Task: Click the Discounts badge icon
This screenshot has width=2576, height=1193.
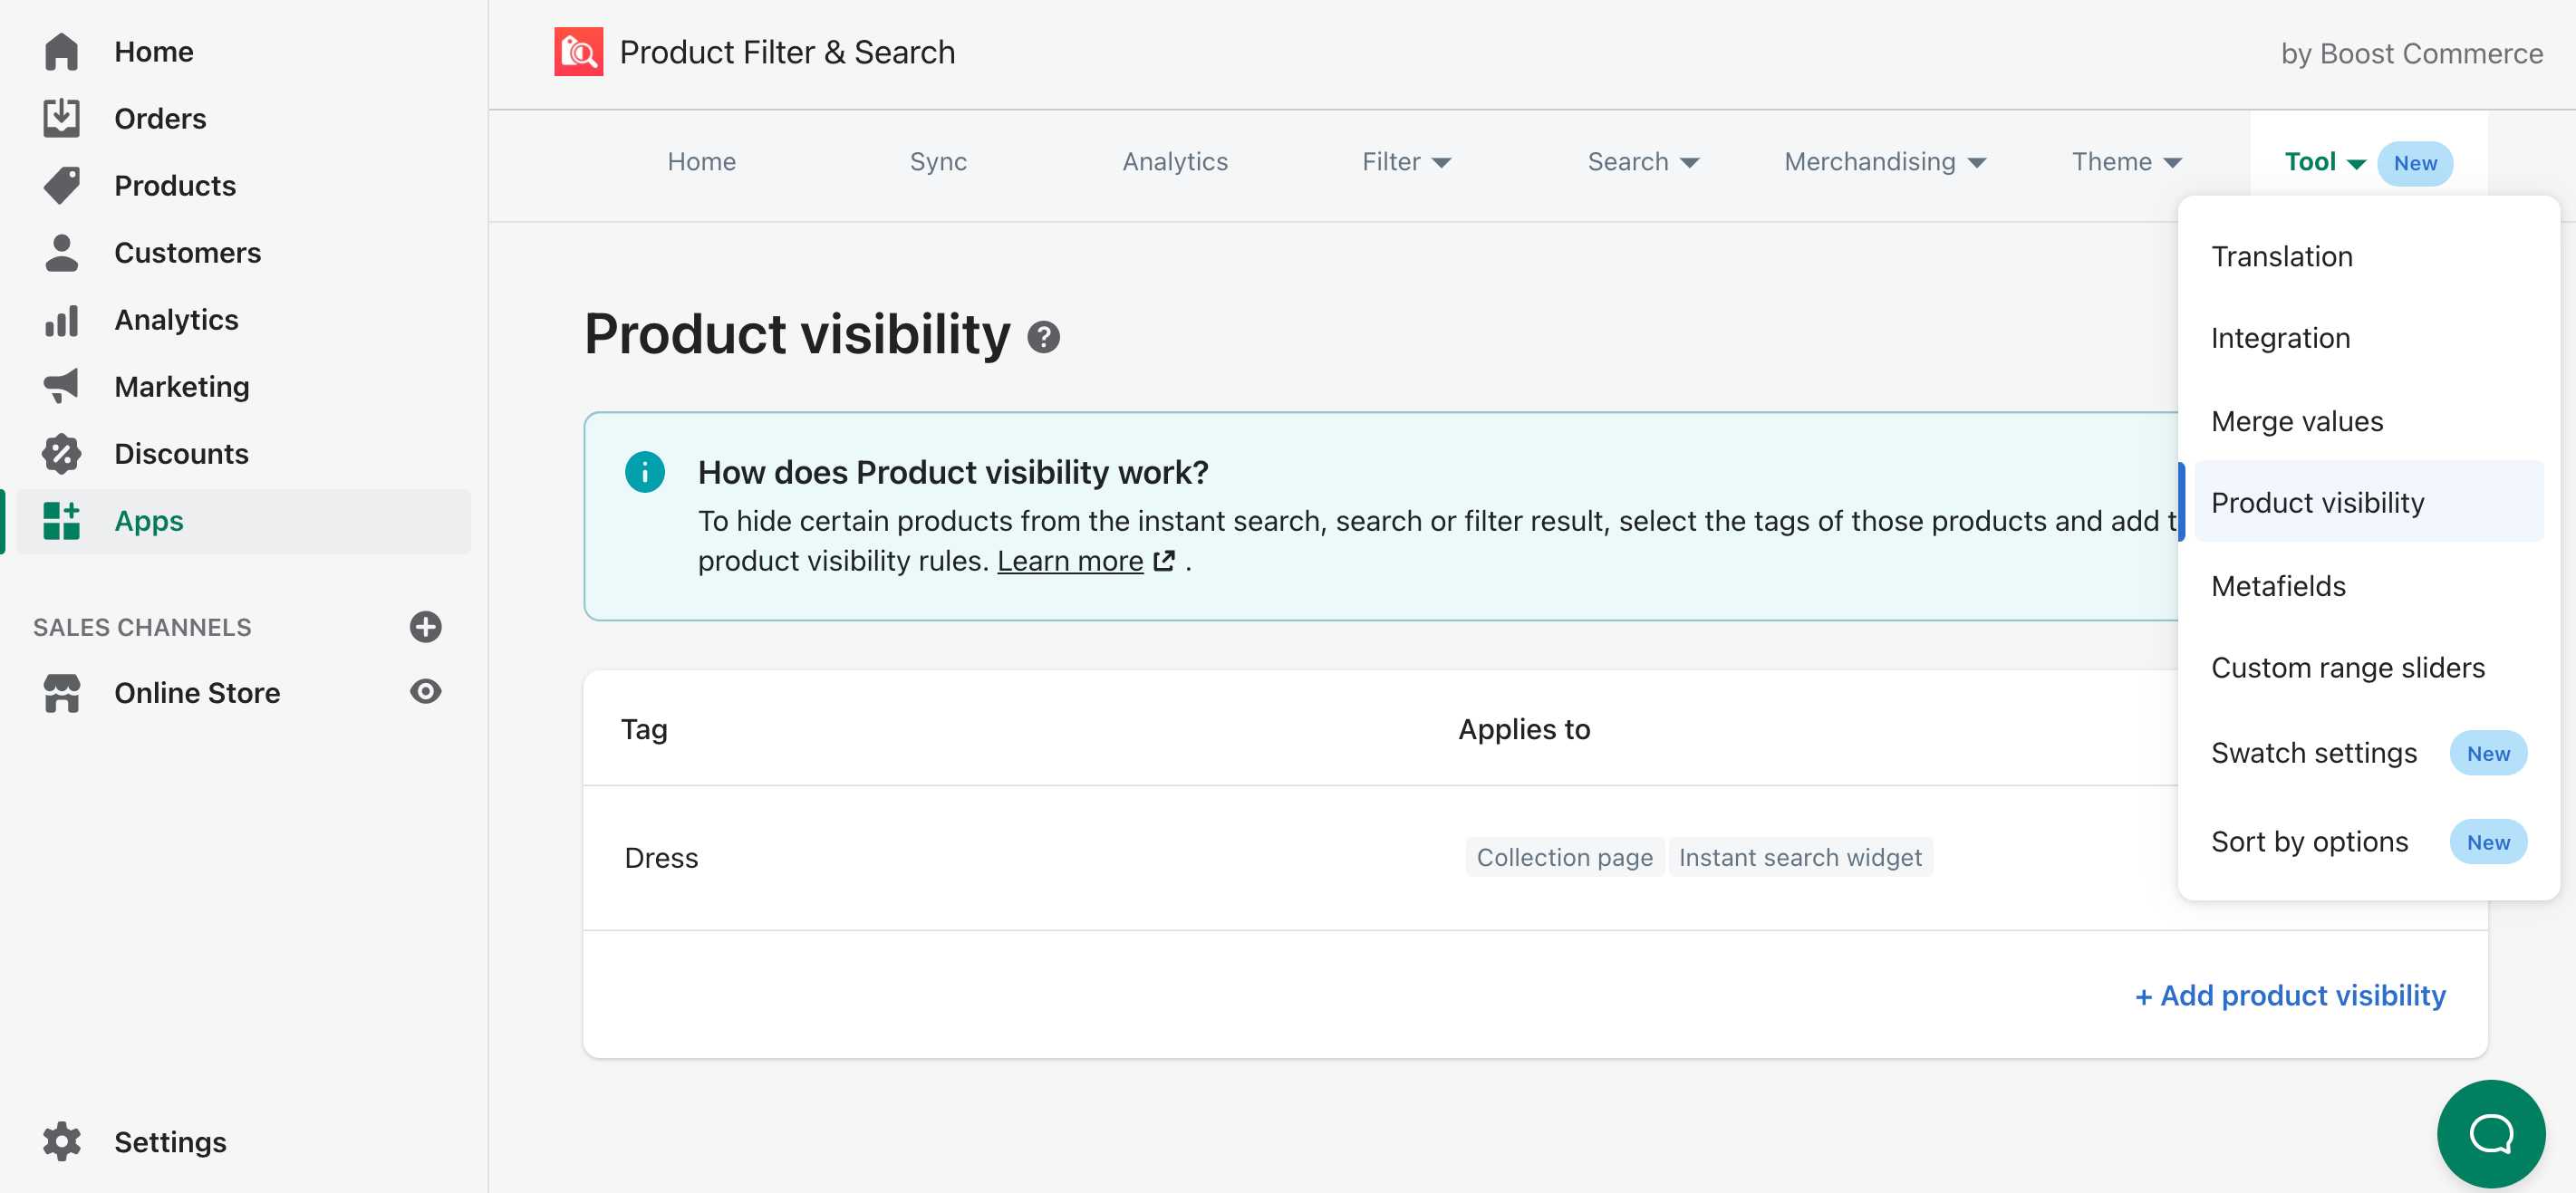Action: [x=61, y=453]
